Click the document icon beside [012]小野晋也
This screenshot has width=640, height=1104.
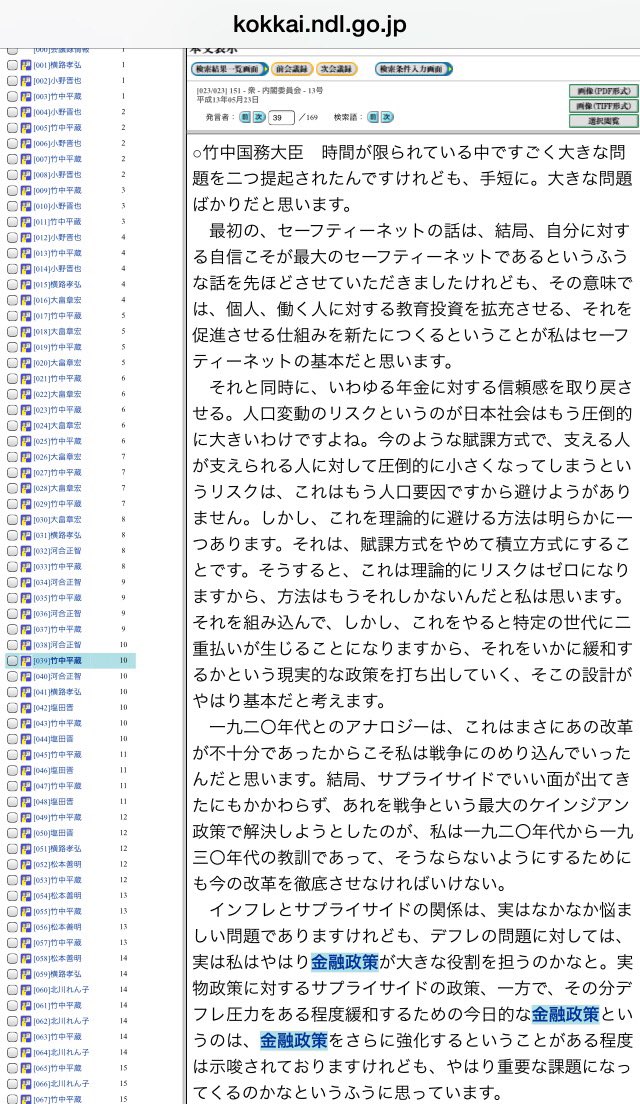coord(26,237)
